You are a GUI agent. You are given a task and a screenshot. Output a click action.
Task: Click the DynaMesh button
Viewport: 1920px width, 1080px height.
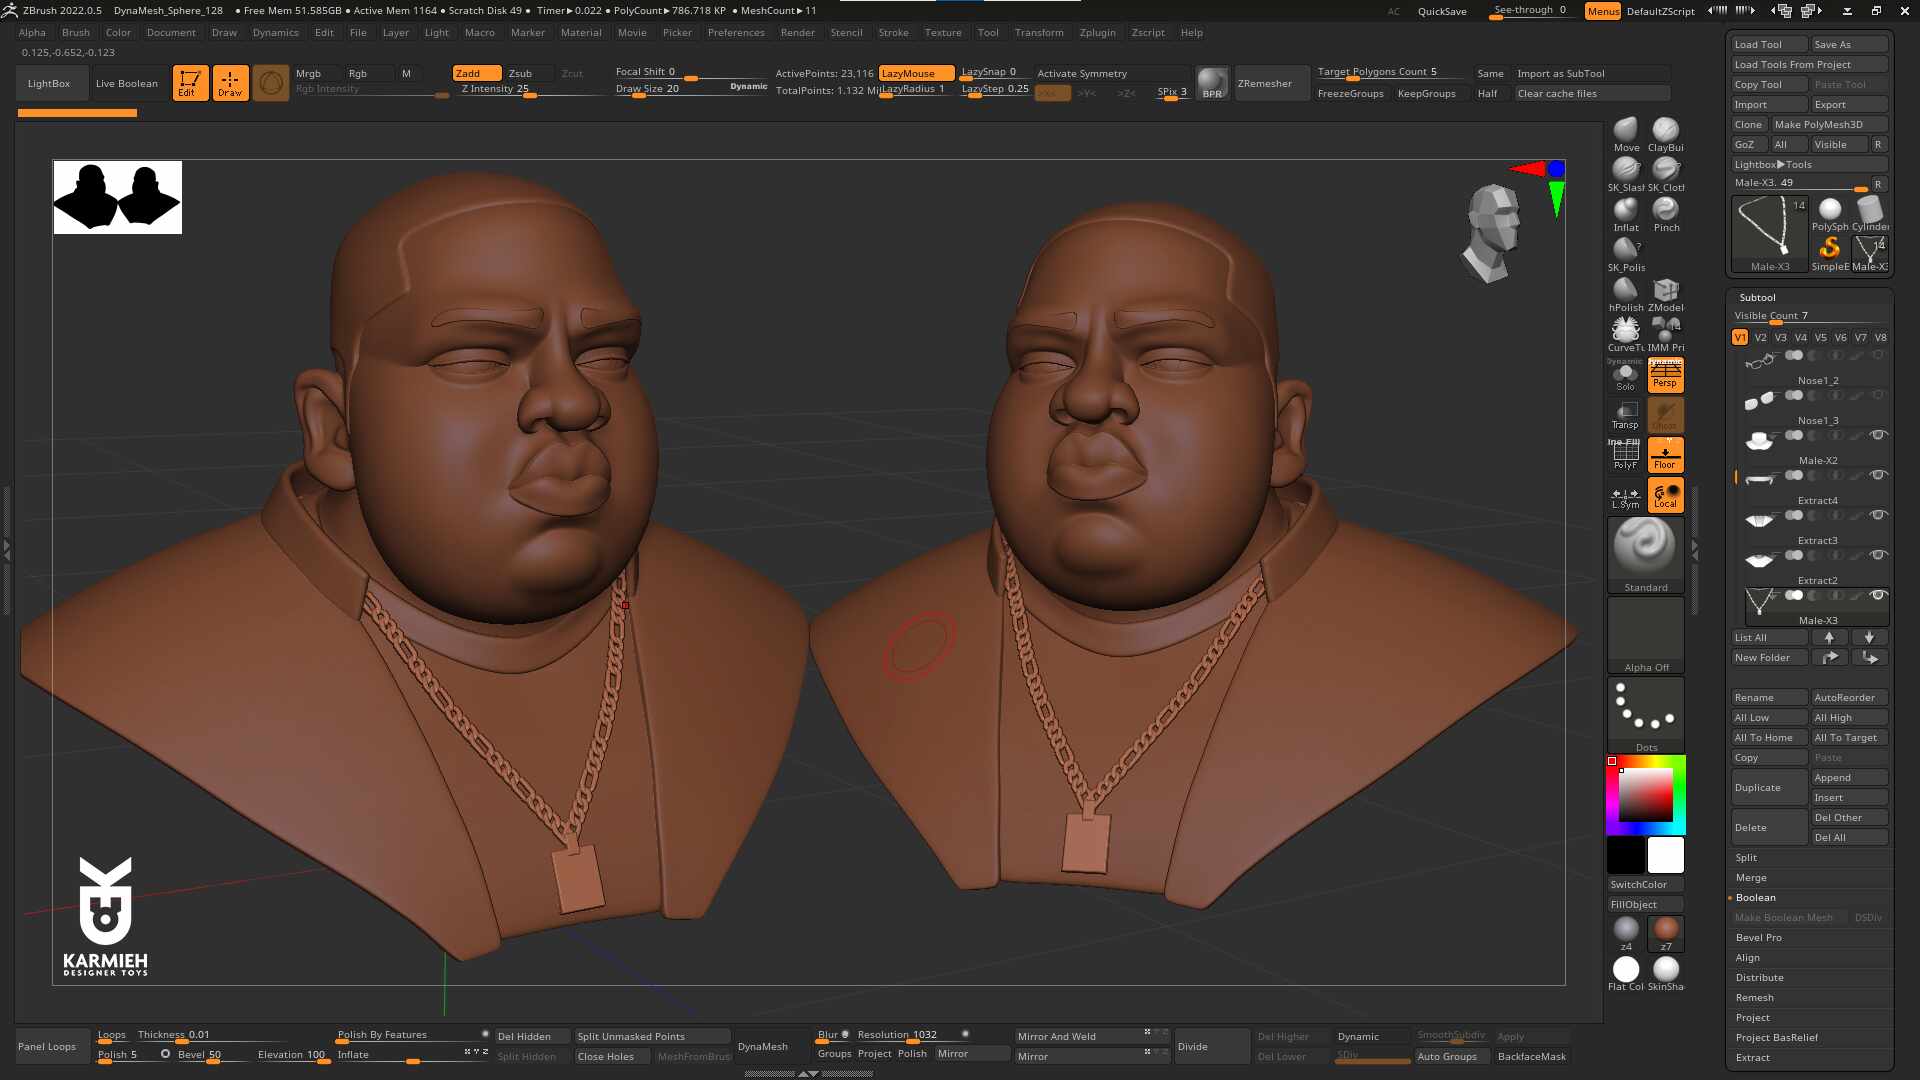tap(763, 1046)
